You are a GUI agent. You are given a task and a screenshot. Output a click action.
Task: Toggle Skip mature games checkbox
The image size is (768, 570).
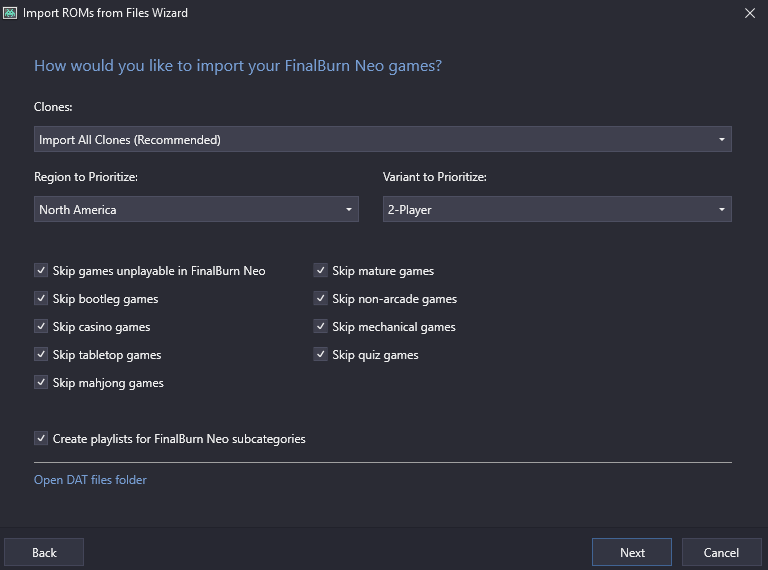(x=321, y=271)
